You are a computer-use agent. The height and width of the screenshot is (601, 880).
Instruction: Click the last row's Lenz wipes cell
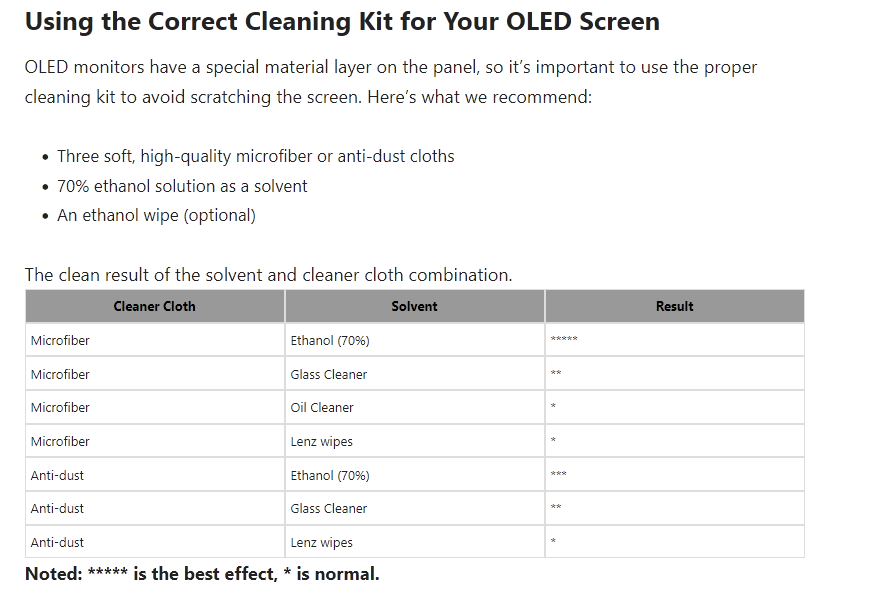[415, 542]
